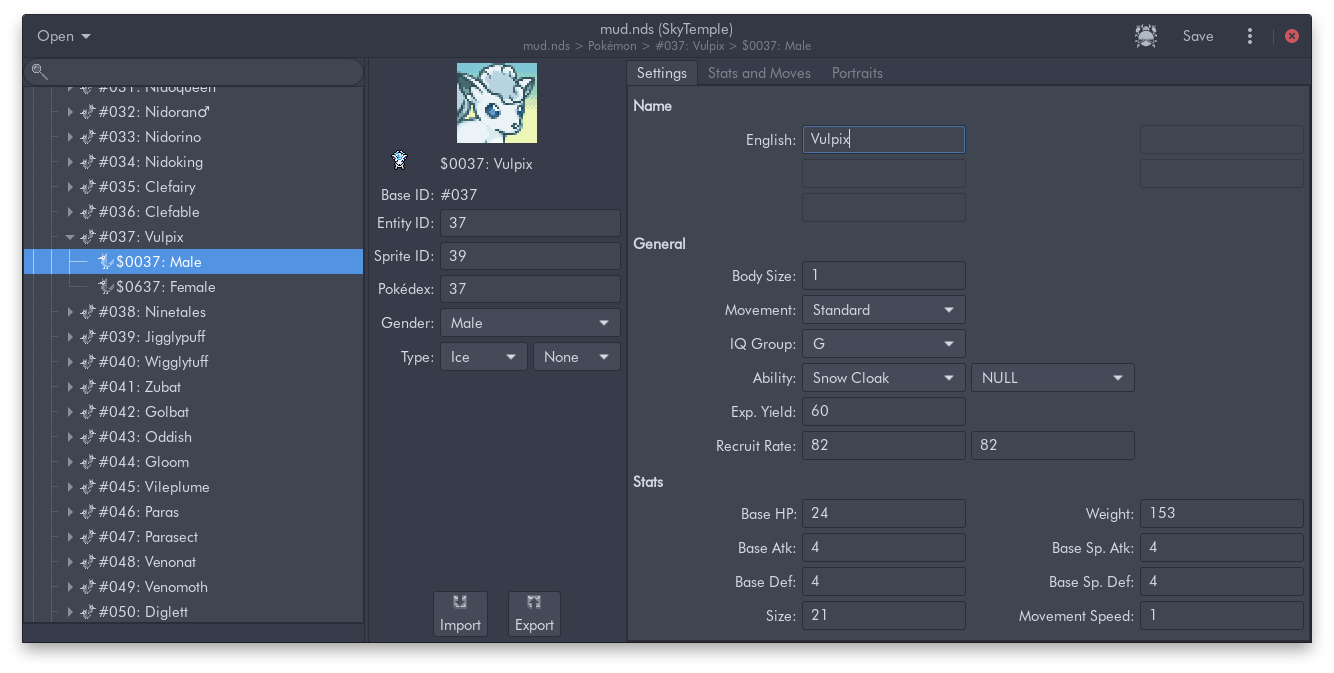The width and height of the screenshot is (1334, 673).
Task: Open the Snow Cloak ability dropdown
Action: 883,378
